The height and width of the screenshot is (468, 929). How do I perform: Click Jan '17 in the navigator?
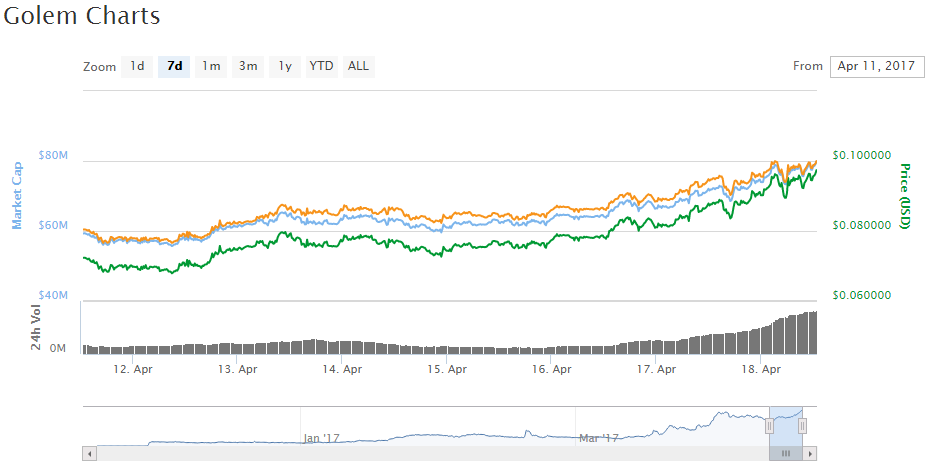click(x=322, y=438)
